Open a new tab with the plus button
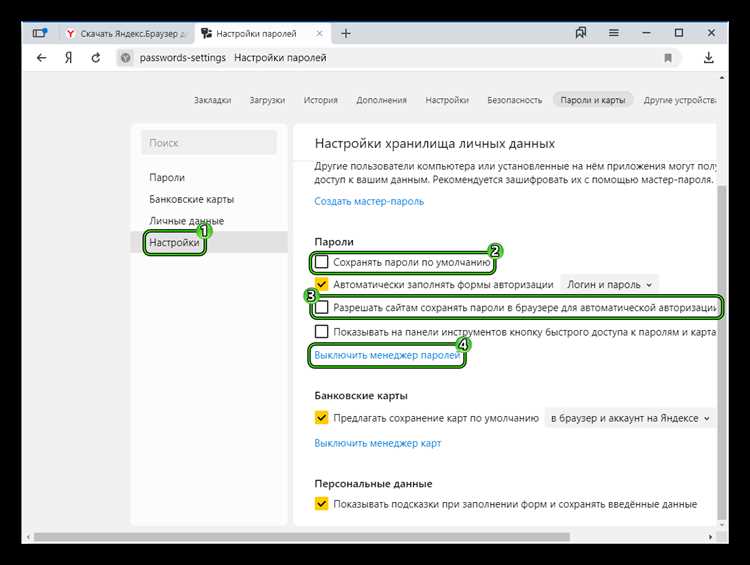The width and height of the screenshot is (750, 565). point(346,33)
